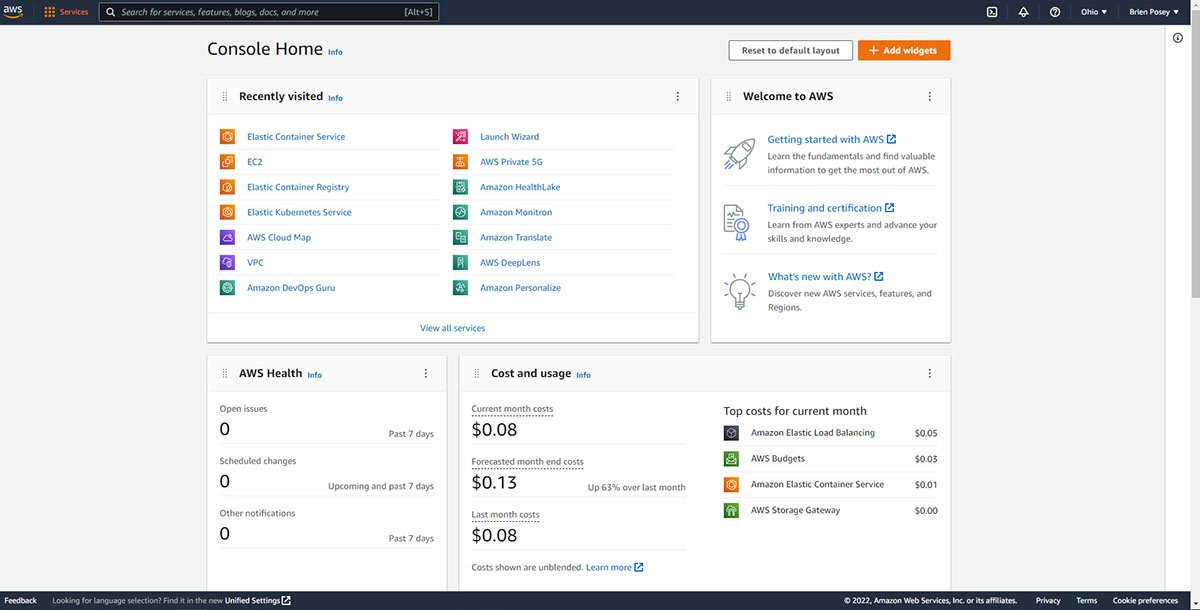Expand the Ohio region dropdown
This screenshot has width=1200, height=610.
1095,12
